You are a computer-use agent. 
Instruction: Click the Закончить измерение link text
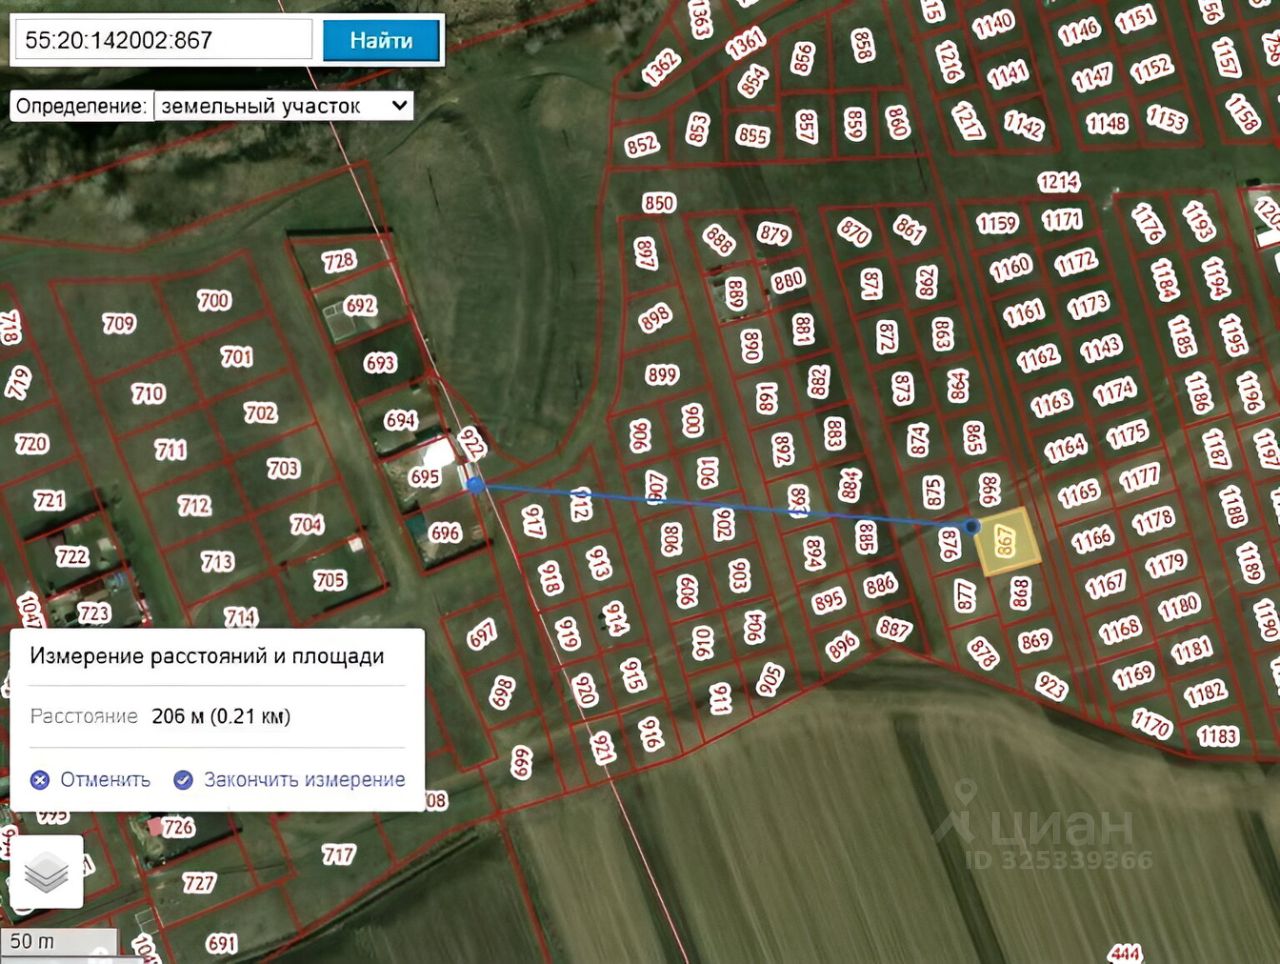coord(304,780)
